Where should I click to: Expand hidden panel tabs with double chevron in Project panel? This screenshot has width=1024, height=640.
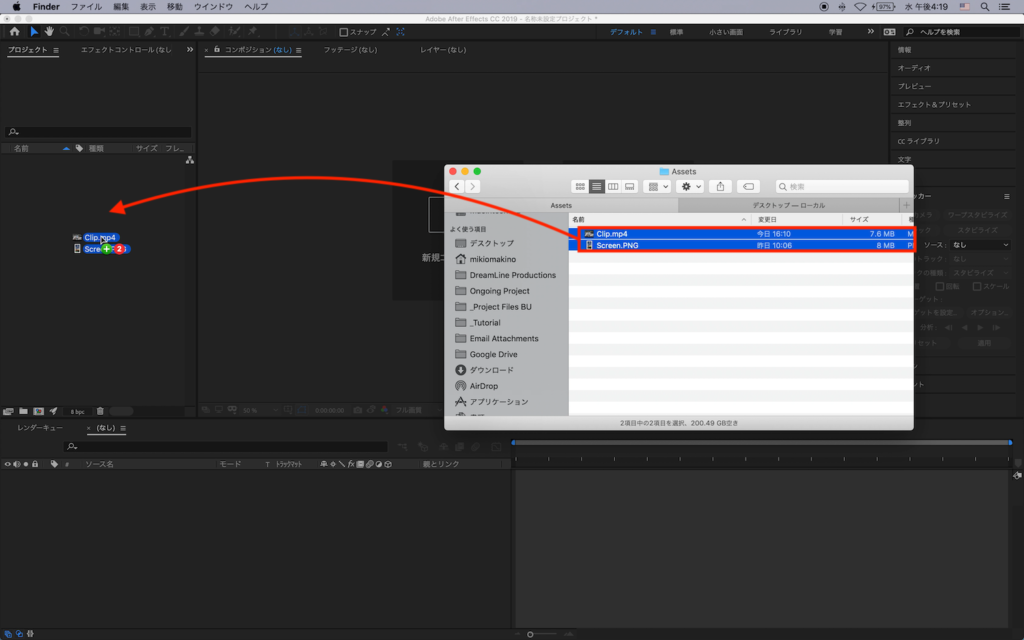click(x=189, y=50)
